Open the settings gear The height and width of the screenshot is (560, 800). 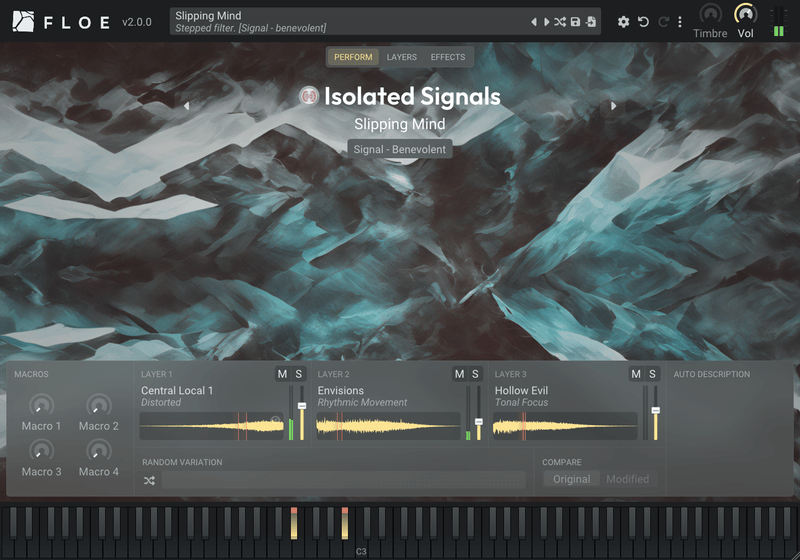pyautogui.click(x=623, y=22)
